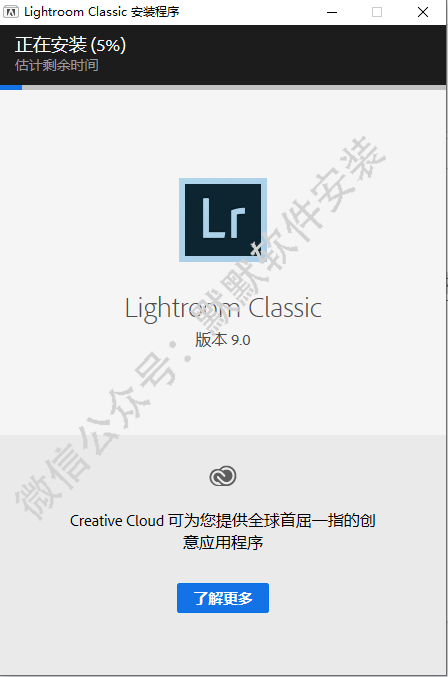Image resolution: width=448 pixels, height=677 pixels.
Task: Minimize the installer window
Action: click(x=331, y=12)
